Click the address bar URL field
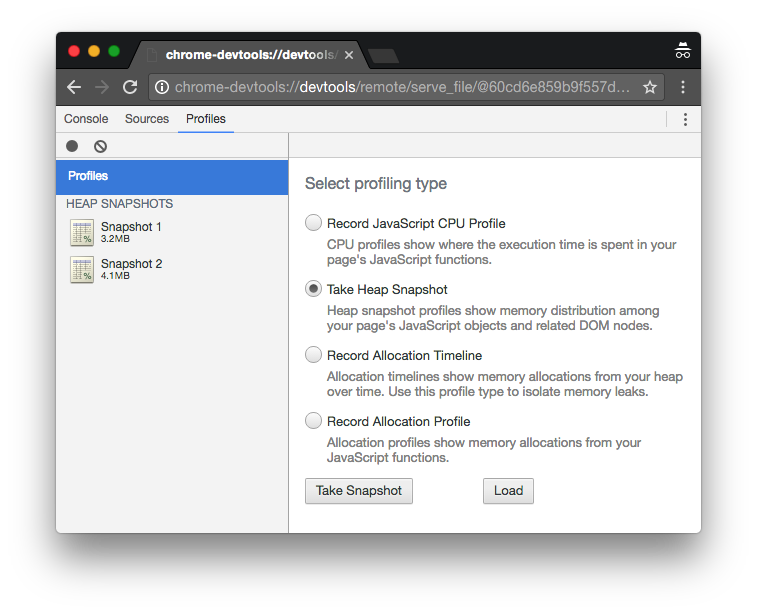The height and width of the screenshot is (613, 757). (x=402, y=87)
